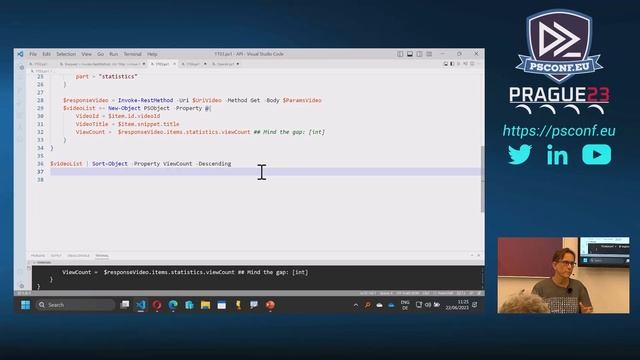Toggle the bottom panel layout icon
Image resolution: width=640 pixels, height=360 pixels.
pyautogui.click(x=410, y=54)
